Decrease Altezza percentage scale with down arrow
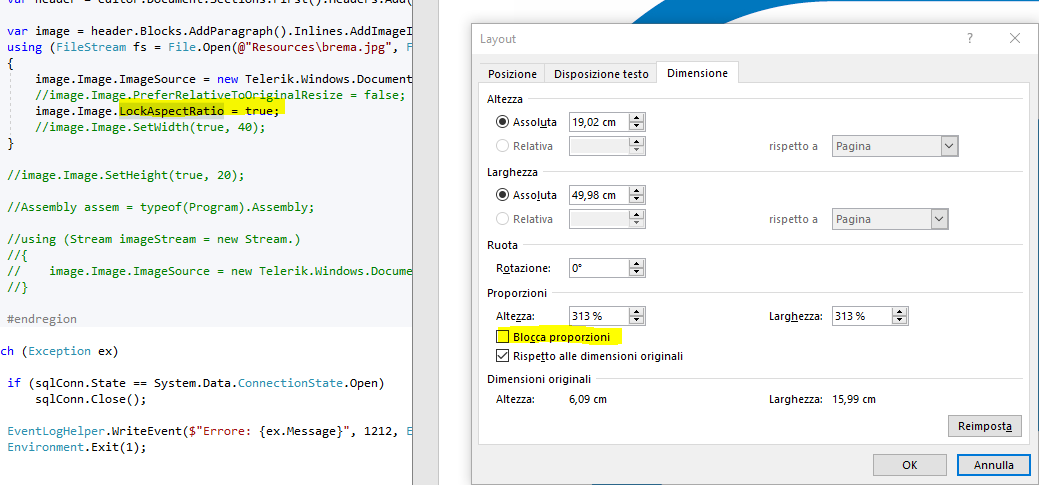The height and width of the screenshot is (485, 1039). tap(636, 321)
